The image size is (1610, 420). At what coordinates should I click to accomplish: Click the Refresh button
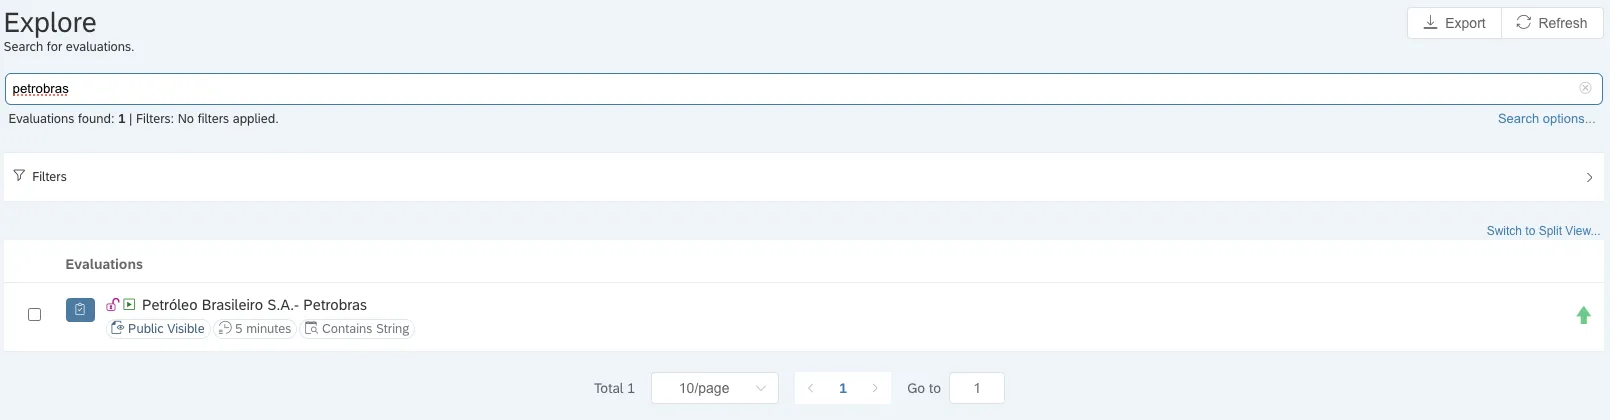click(1551, 23)
